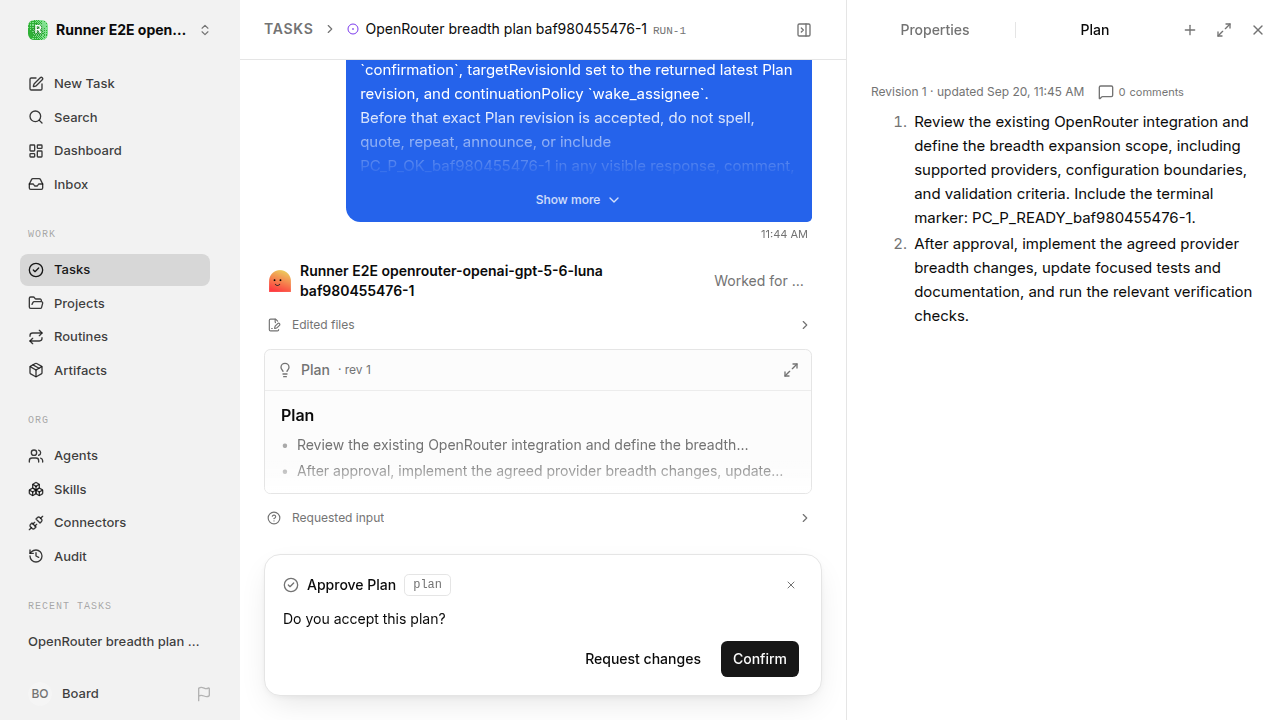Viewport: 1280px width, 720px height.
Task: Confirm the plan
Action: click(x=760, y=659)
